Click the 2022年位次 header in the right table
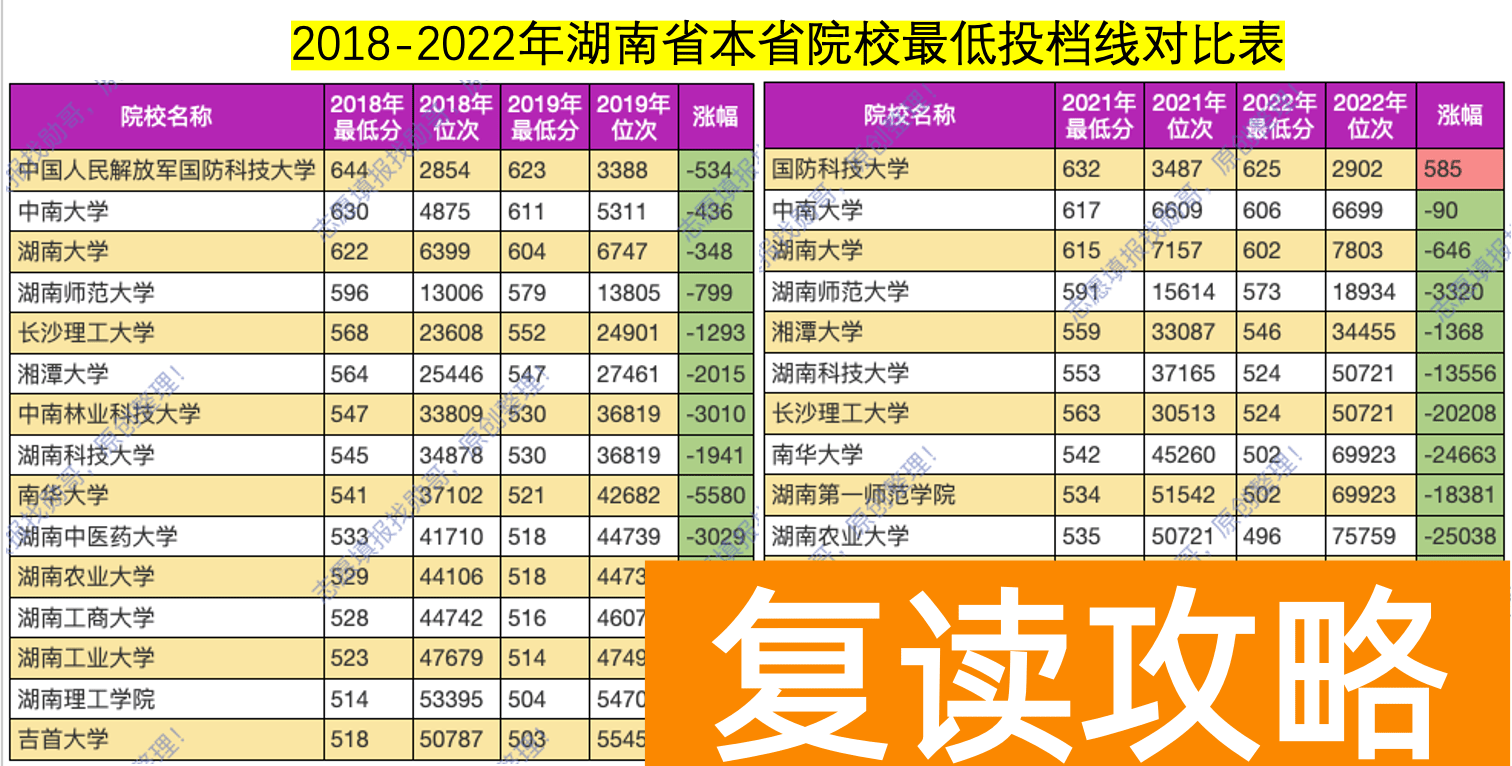Viewport: 1512px width, 766px height. (x=1369, y=115)
